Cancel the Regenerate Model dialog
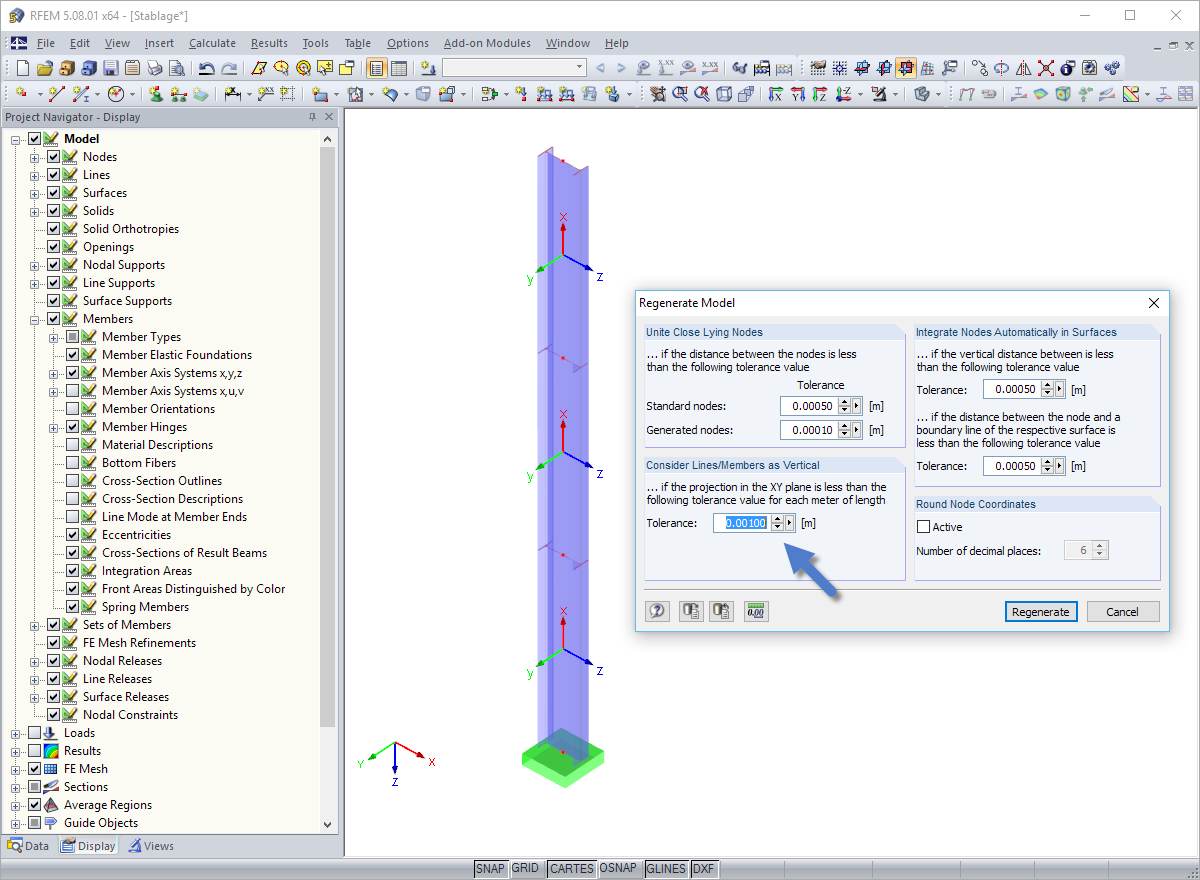This screenshot has width=1200, height=880. (1123, 611)
